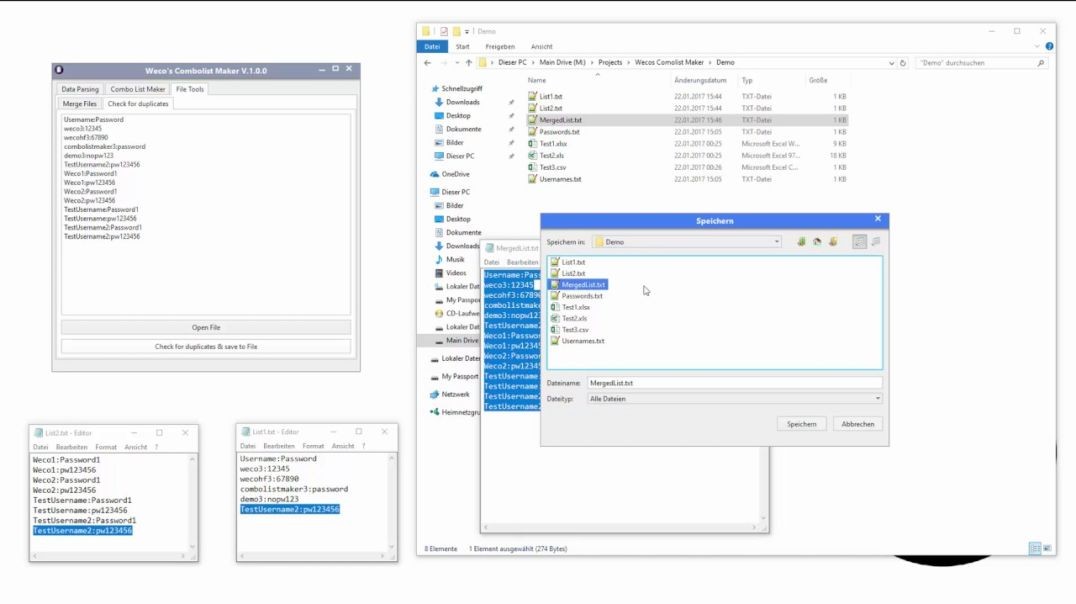Open the Start ribbon tab in Explorer

[463, 47]
